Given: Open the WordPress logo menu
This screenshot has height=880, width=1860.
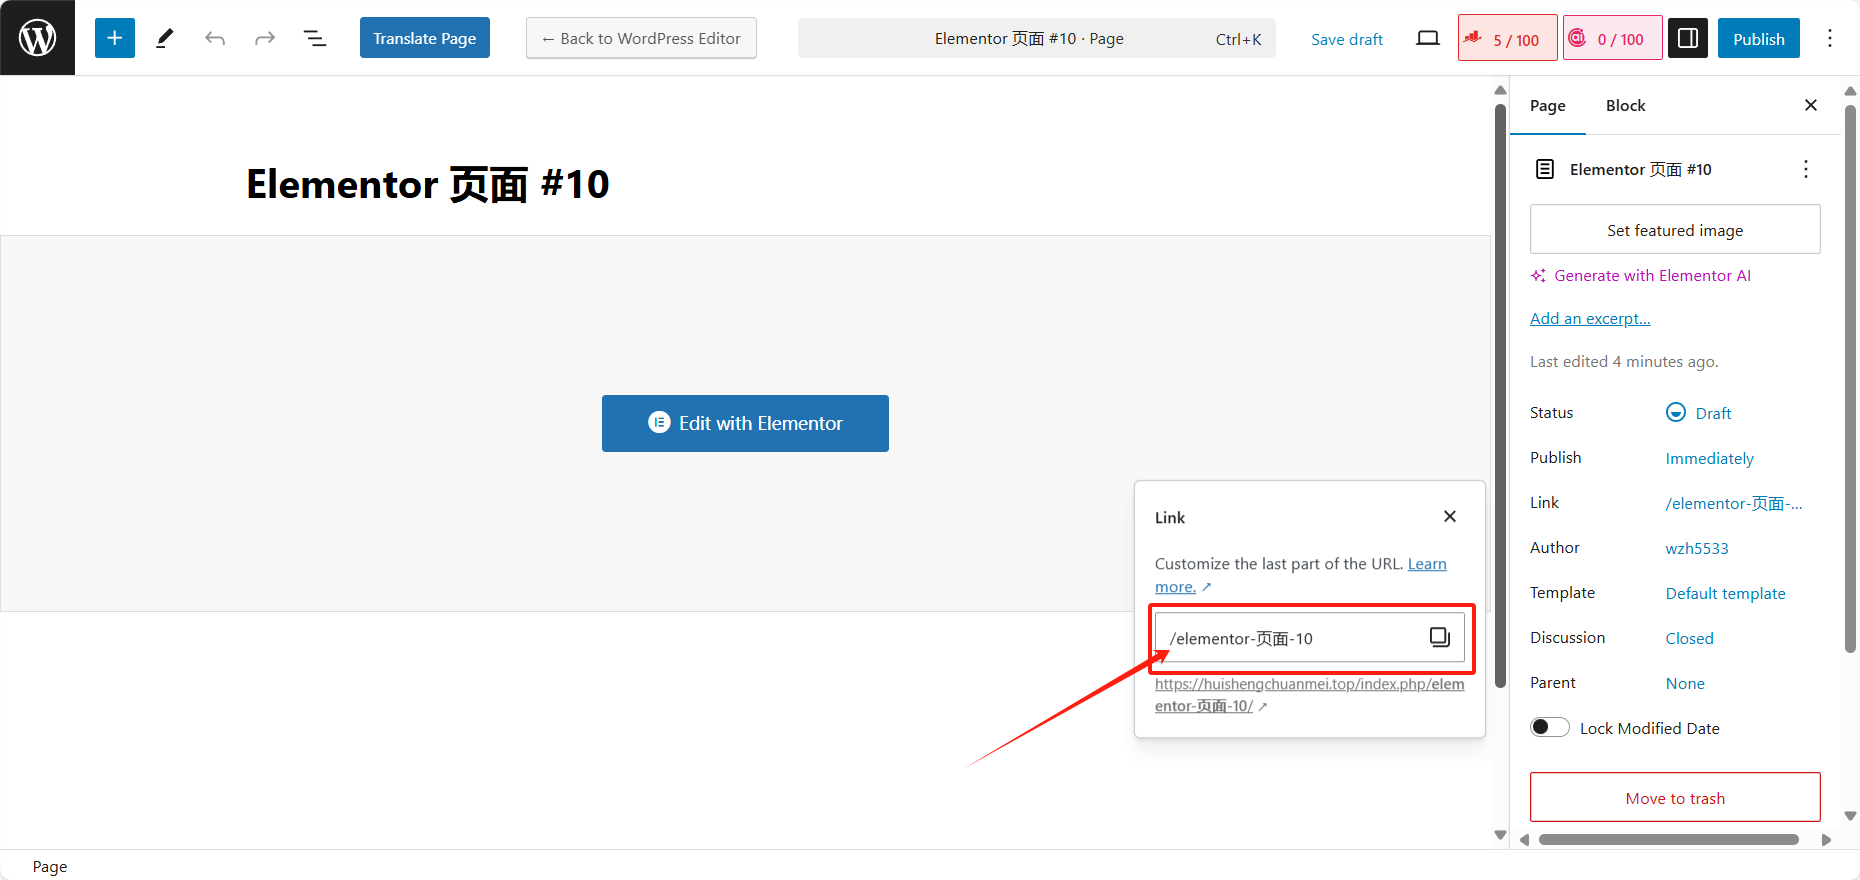Looking at the screenshot, I should [x=37, y=38].
